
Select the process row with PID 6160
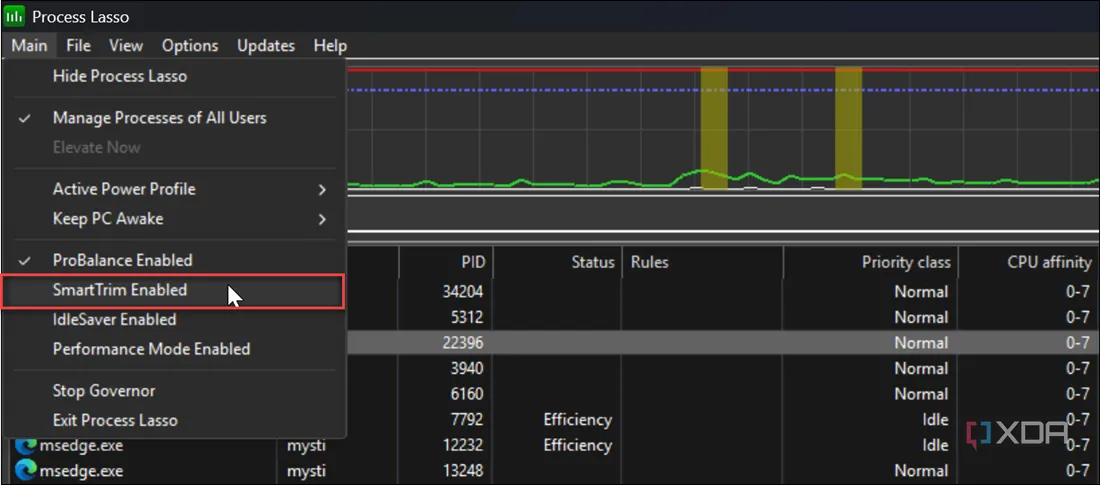[x=723, y=394]
